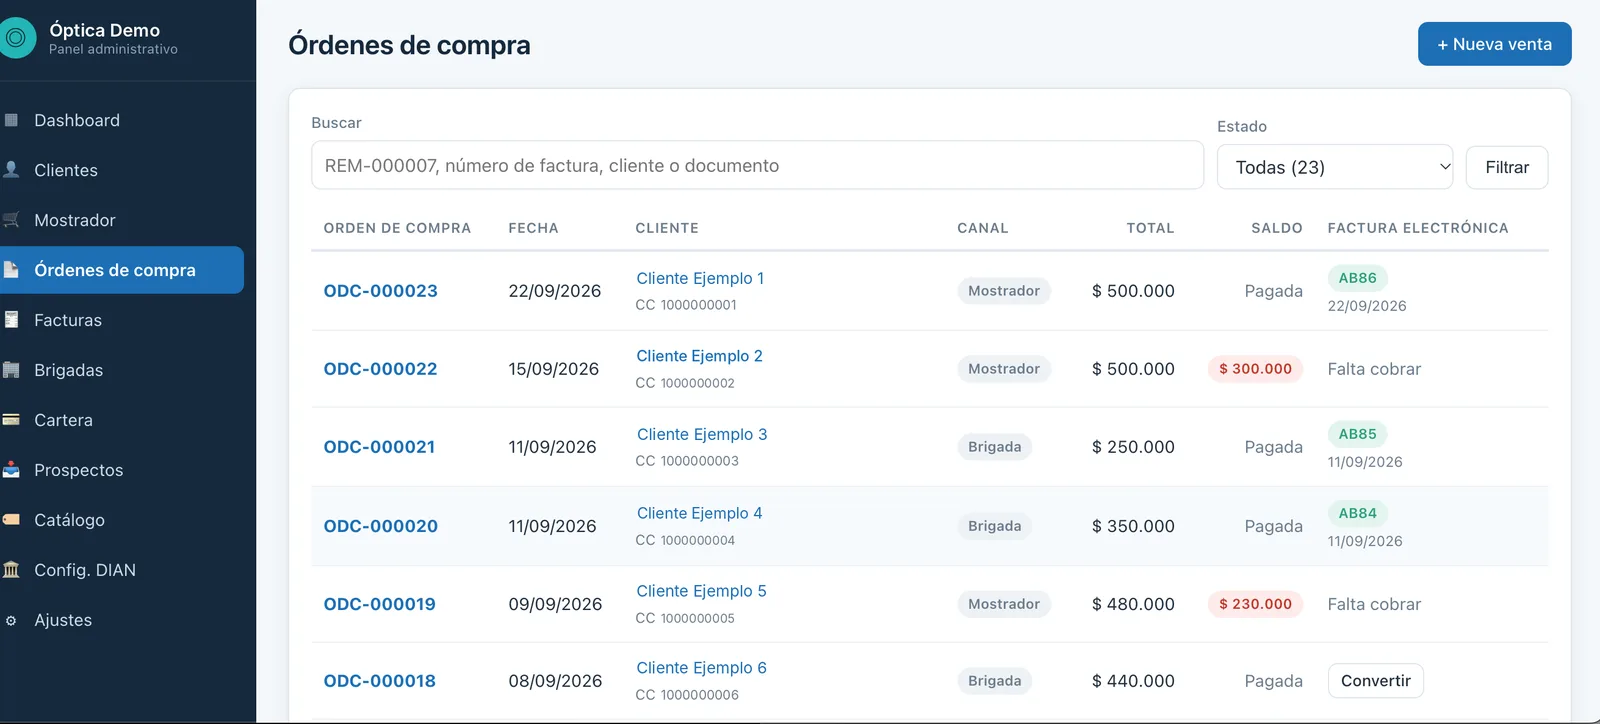Focus the Buscar search field
Screen dimensions: 1600x724
point(757,165)
